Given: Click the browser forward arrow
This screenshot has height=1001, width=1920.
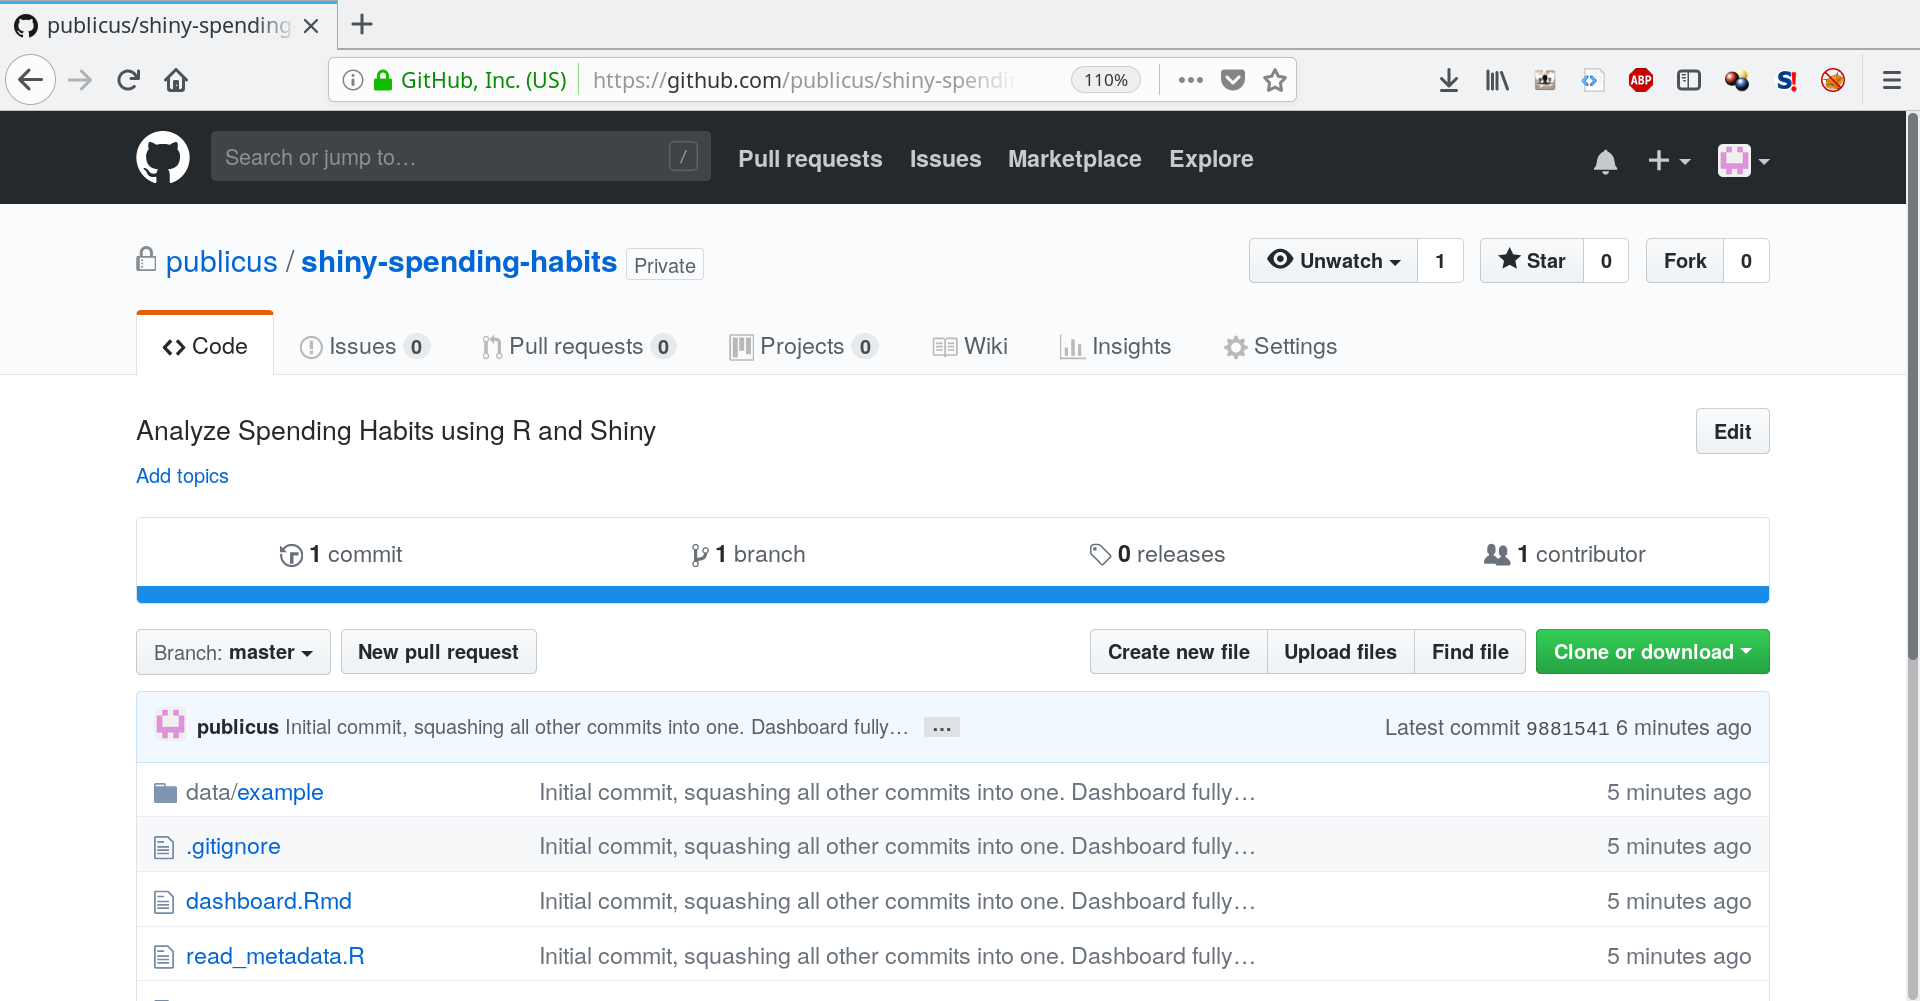Looking at the screenshot, I should click(x=80, y=80).
